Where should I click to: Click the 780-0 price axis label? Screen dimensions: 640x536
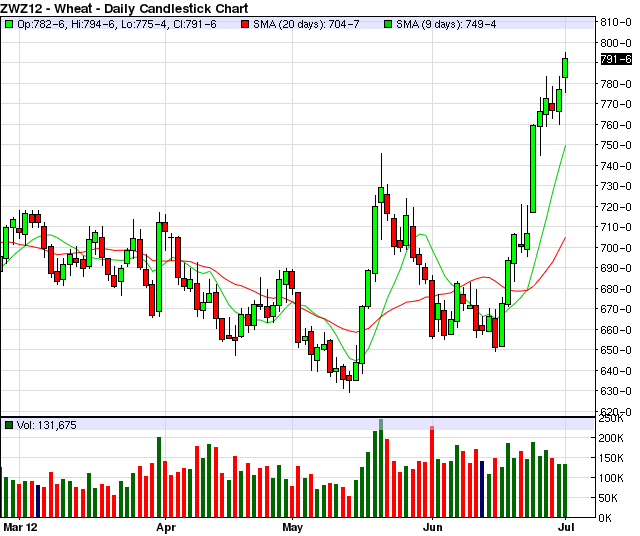click(616, 84)
